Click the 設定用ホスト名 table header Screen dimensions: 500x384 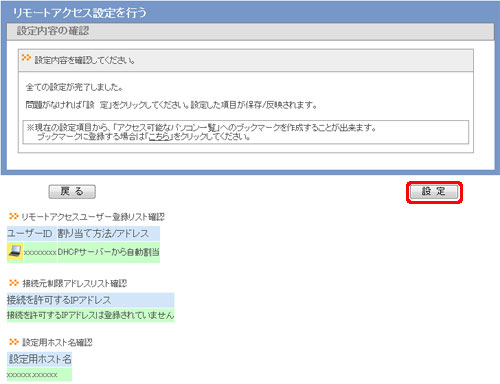click(x=39, y=359)
